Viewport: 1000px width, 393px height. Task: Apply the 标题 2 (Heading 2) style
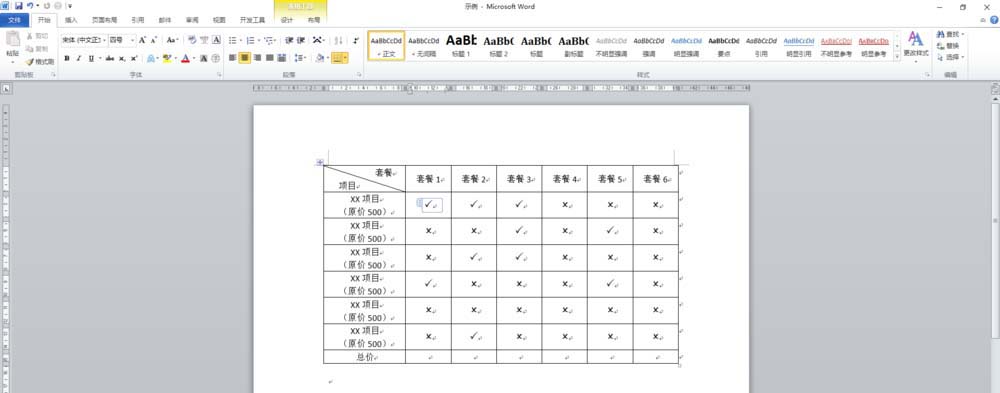499,46
